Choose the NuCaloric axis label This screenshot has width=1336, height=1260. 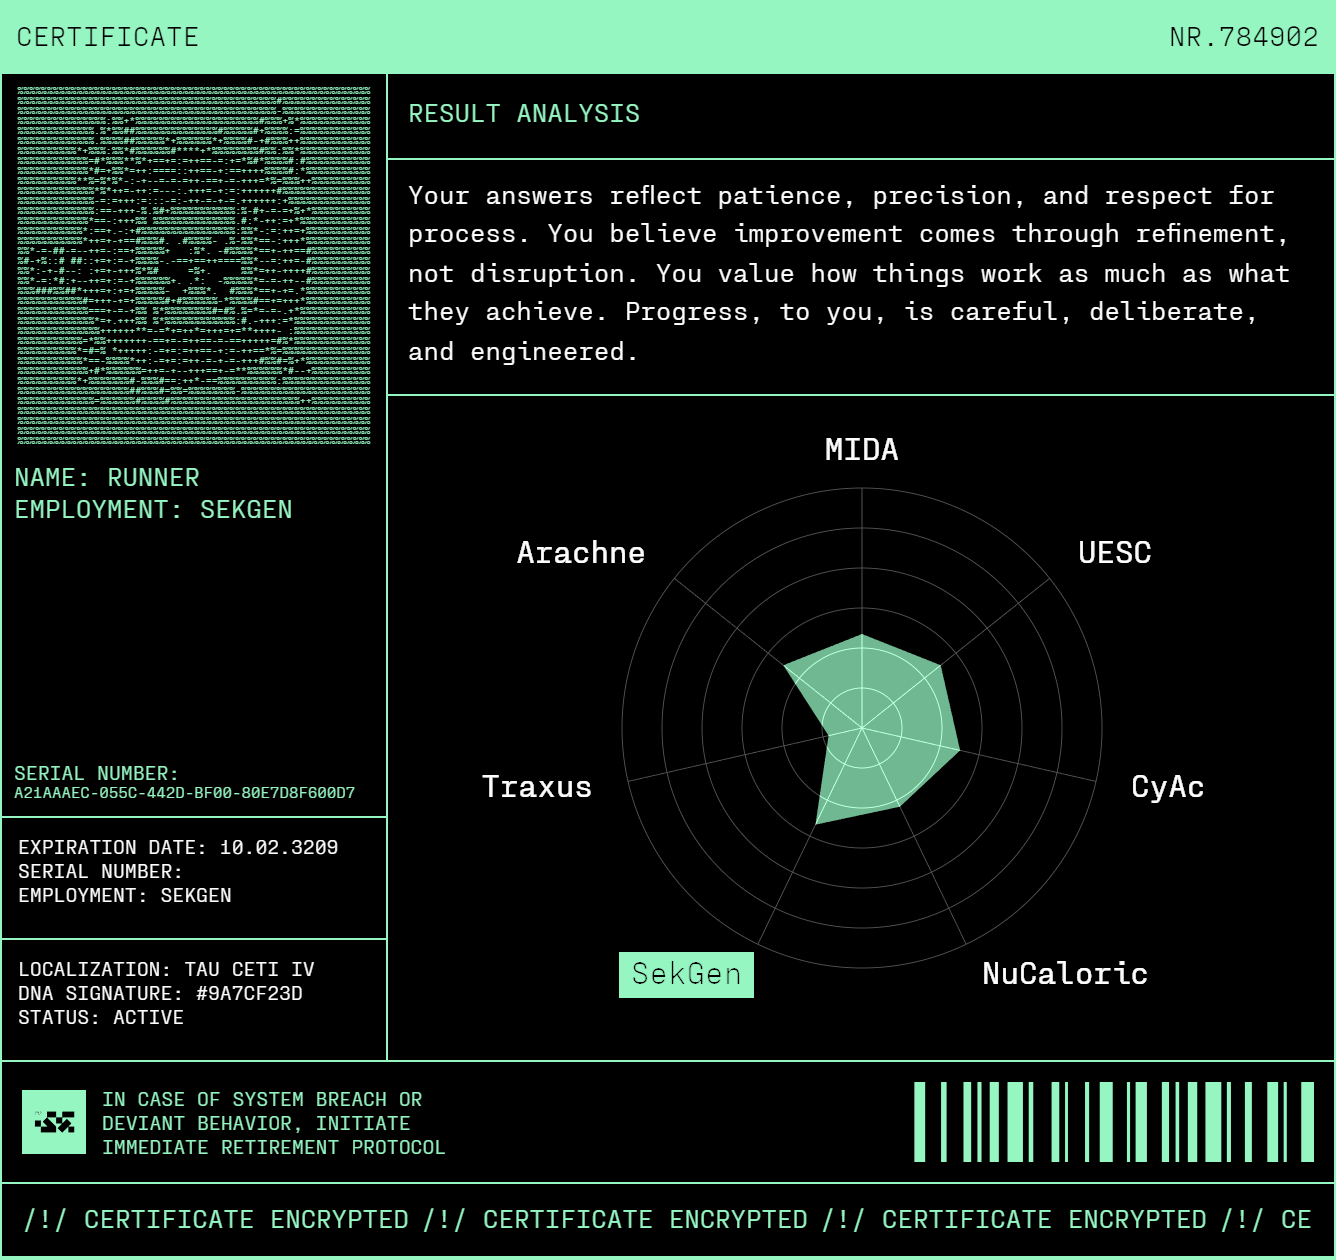pyautogui.click(x=1064, y=974)
